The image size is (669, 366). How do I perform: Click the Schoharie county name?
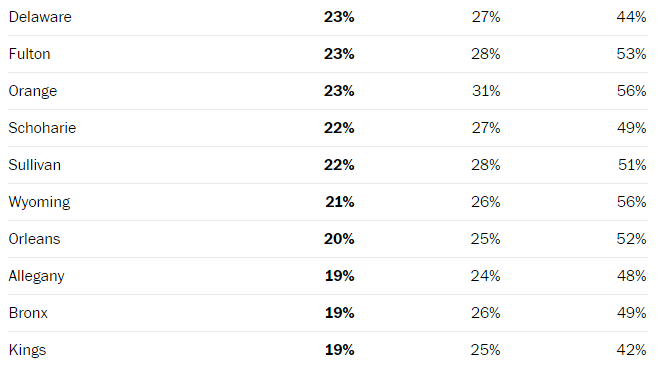(x=42, y=128)
